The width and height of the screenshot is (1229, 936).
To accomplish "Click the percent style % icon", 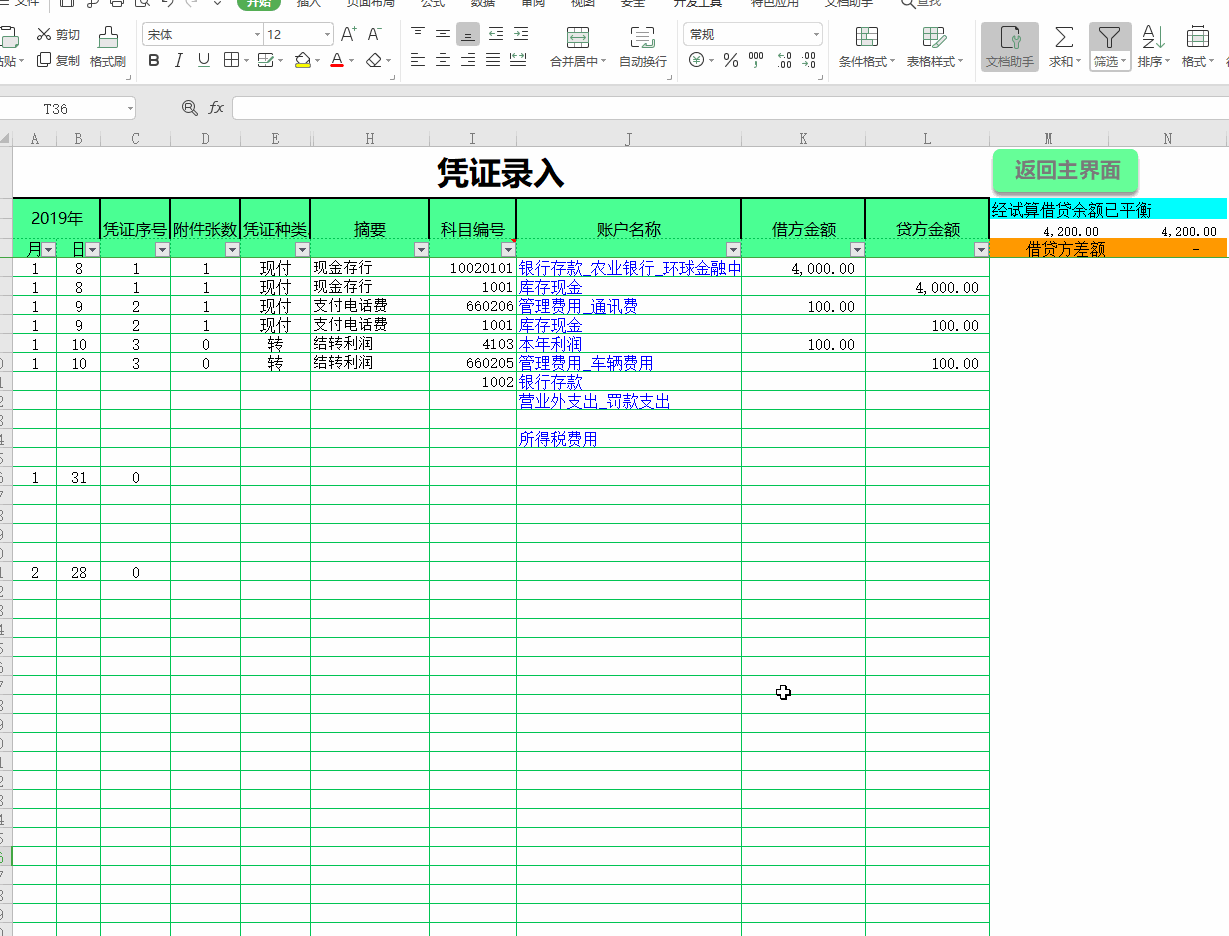I will coord(731,59).
